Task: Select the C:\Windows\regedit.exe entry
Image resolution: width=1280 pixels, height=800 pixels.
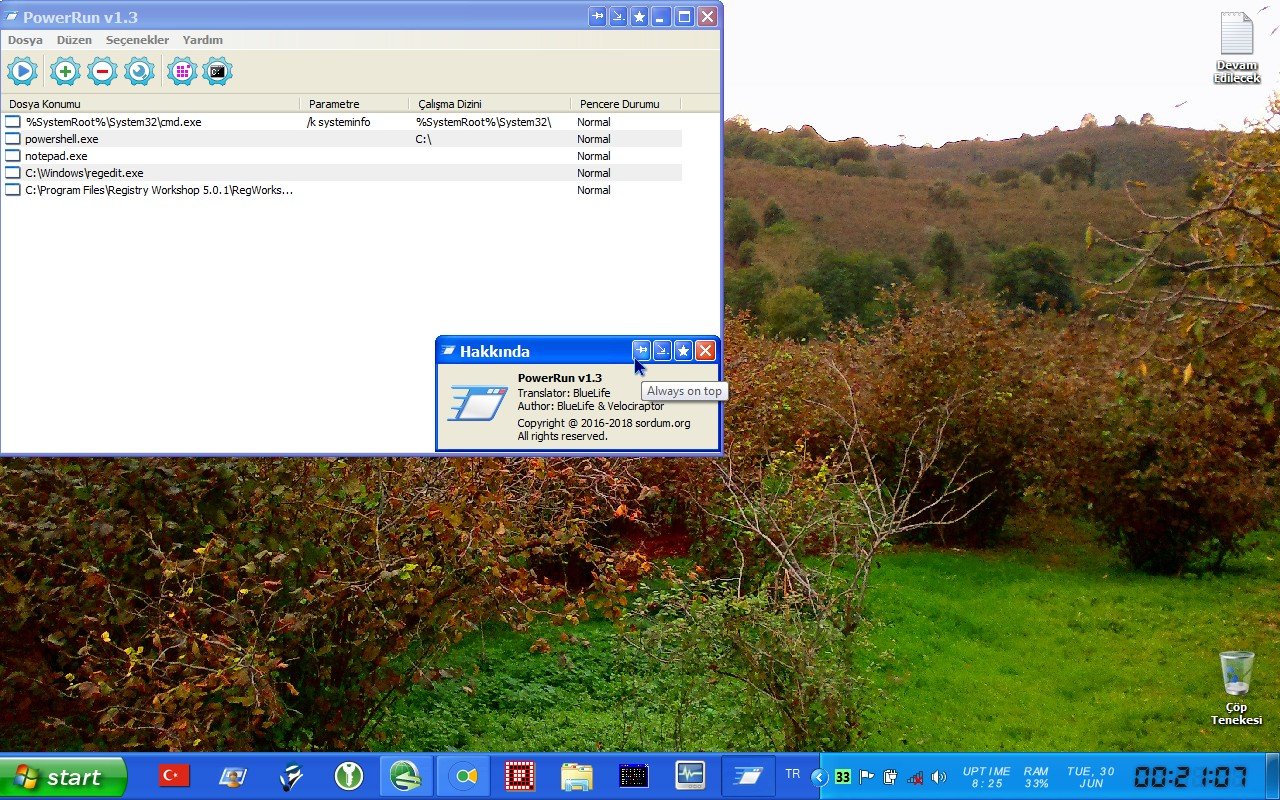Action: (x=341, y=173)
